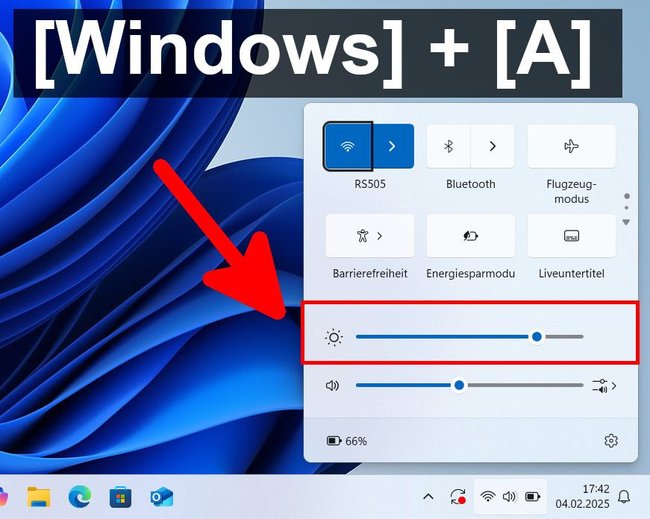Click the date 04.02.2025 in the taskbar

[x=582, y=504]
